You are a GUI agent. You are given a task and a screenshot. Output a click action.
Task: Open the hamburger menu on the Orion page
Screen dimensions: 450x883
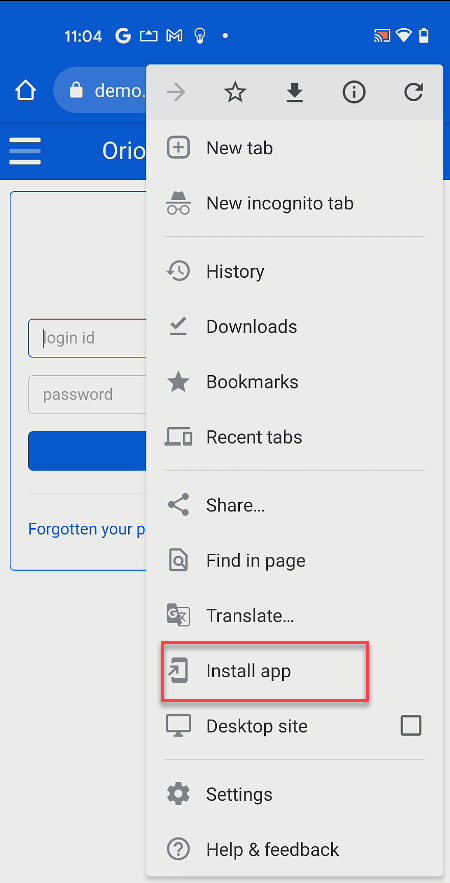pos(25,151)
